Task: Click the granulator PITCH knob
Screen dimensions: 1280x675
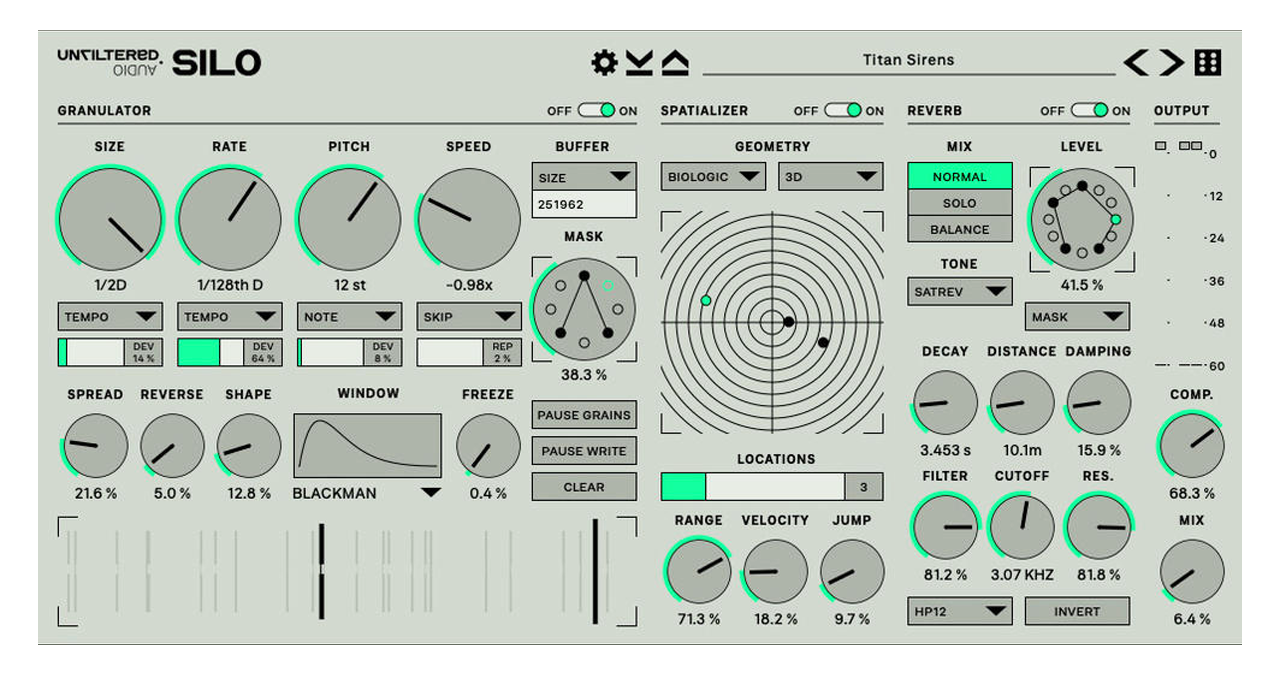Action: pyautogui.click(x=349, y=219)
